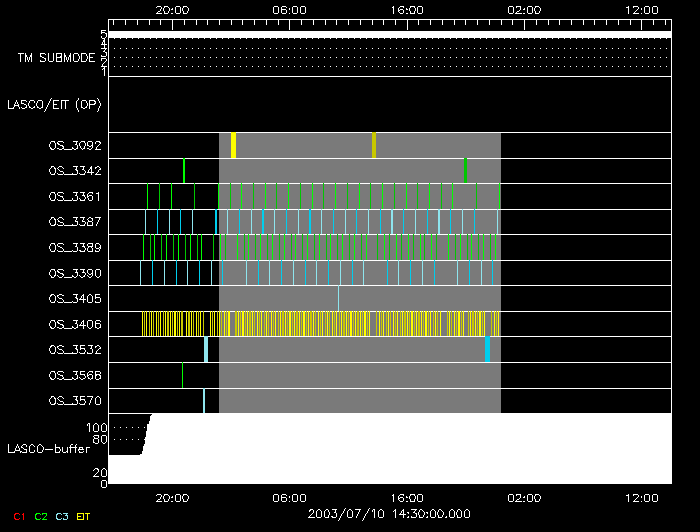
Task: Click the 2003/07/10 14:30:00.000 timestamp
Action: point(388,512)
